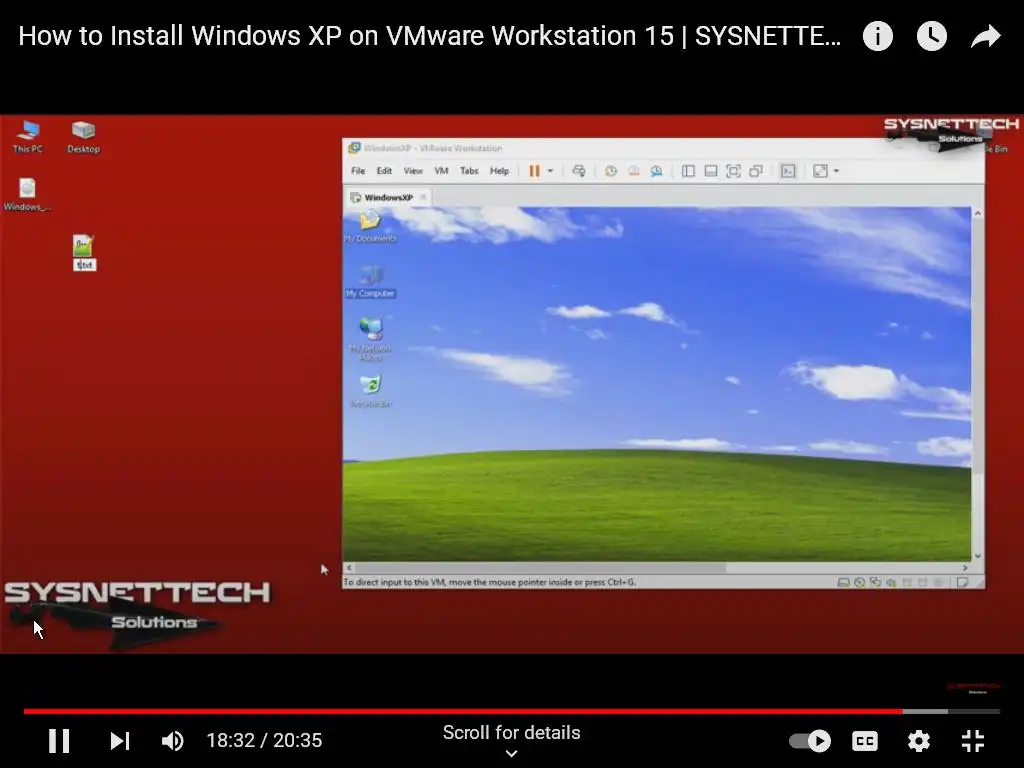
Task: Click the sound card status icon
Action: pyautogui.click(x=891, y=582)
